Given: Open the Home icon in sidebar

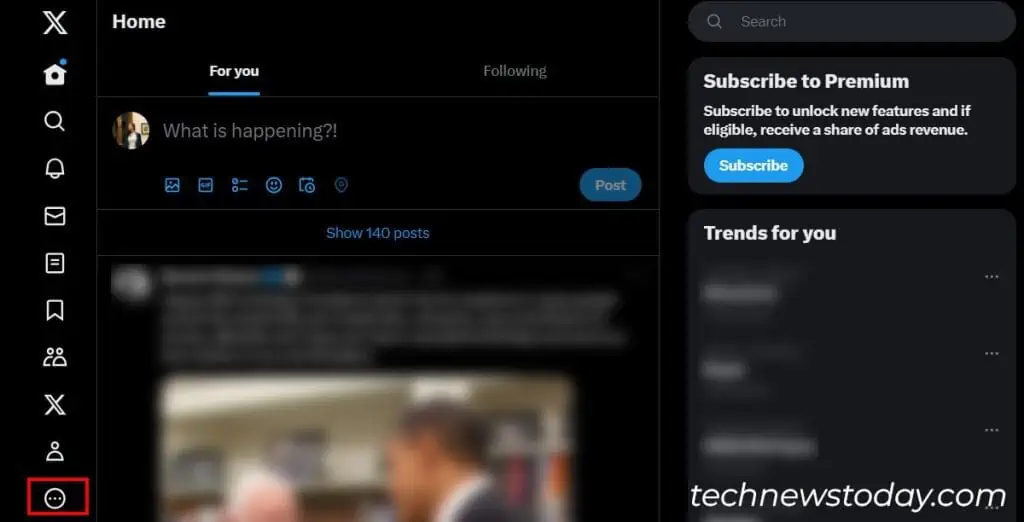Looking at the screenshot, I should (55, 74).
